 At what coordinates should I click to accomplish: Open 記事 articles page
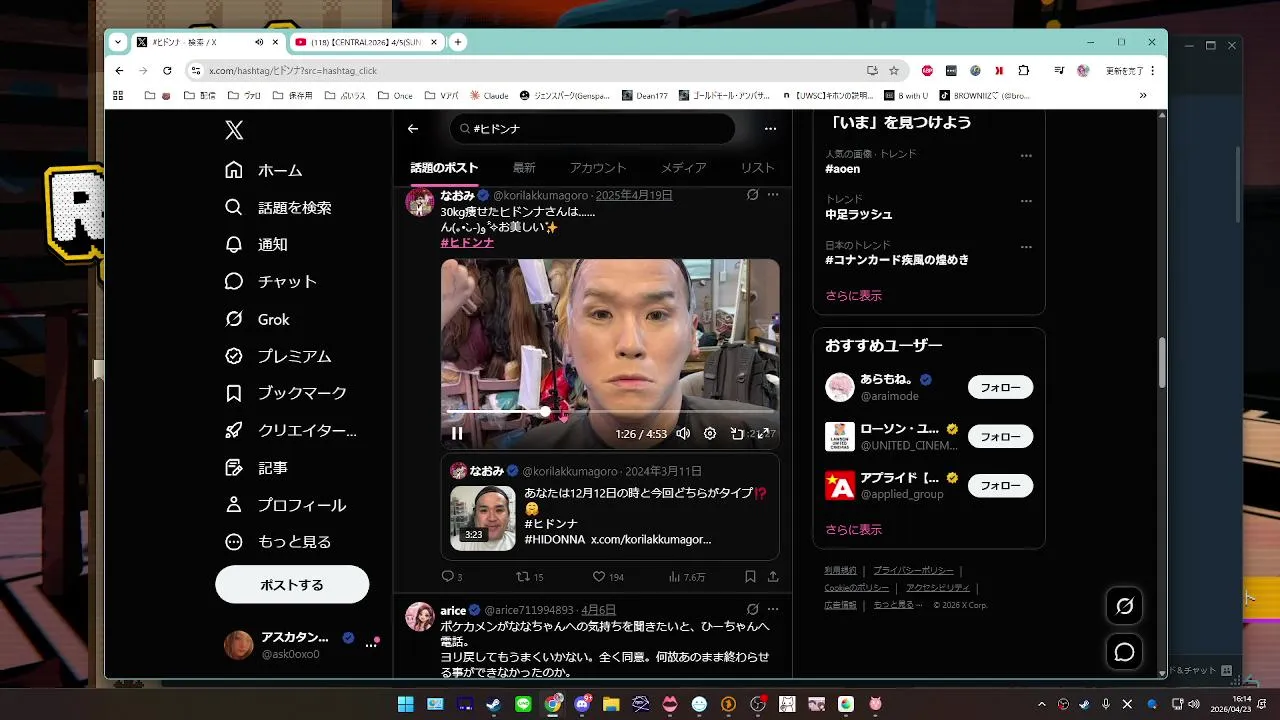pyautogui.click(x=257, y=468)
